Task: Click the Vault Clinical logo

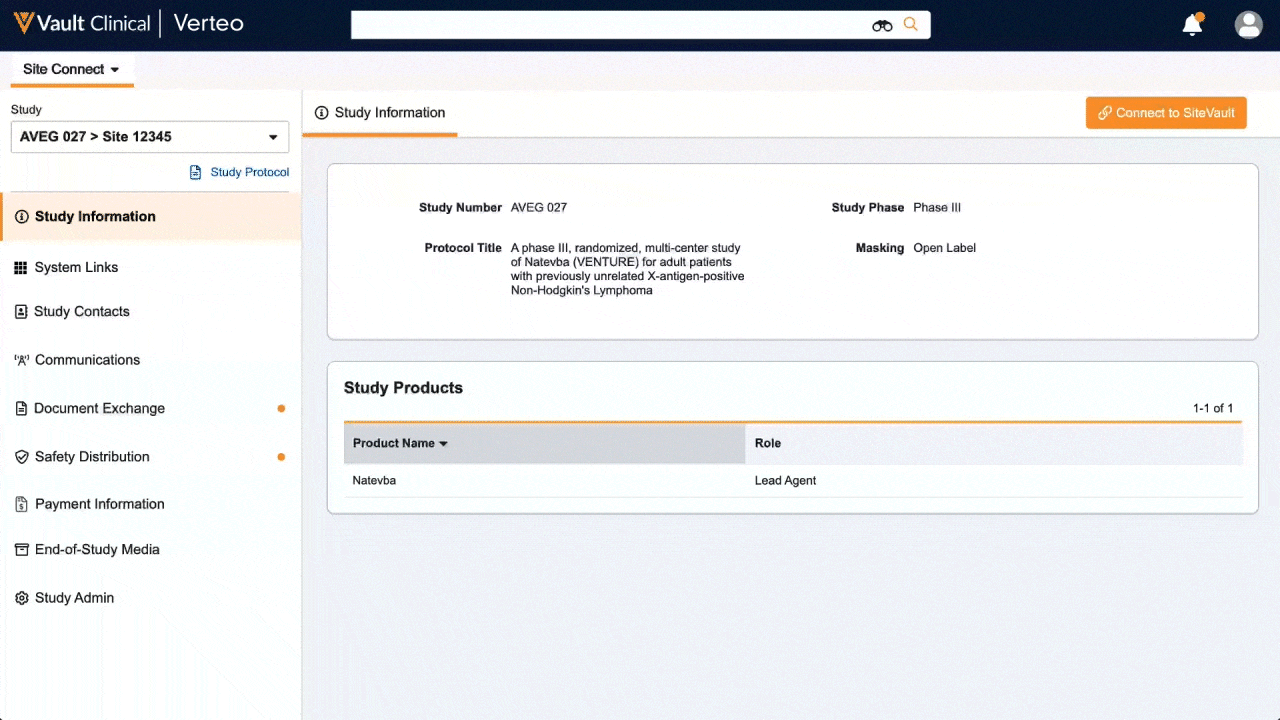Action: pos(82,23)
